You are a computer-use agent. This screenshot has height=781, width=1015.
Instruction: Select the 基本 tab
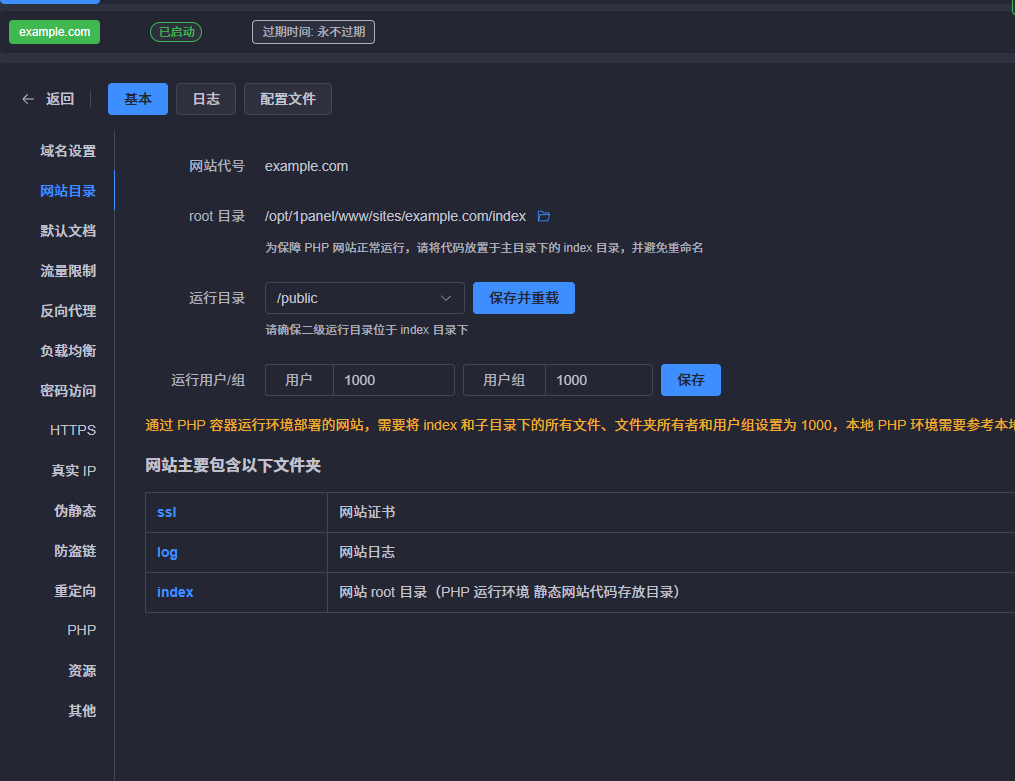138,99
